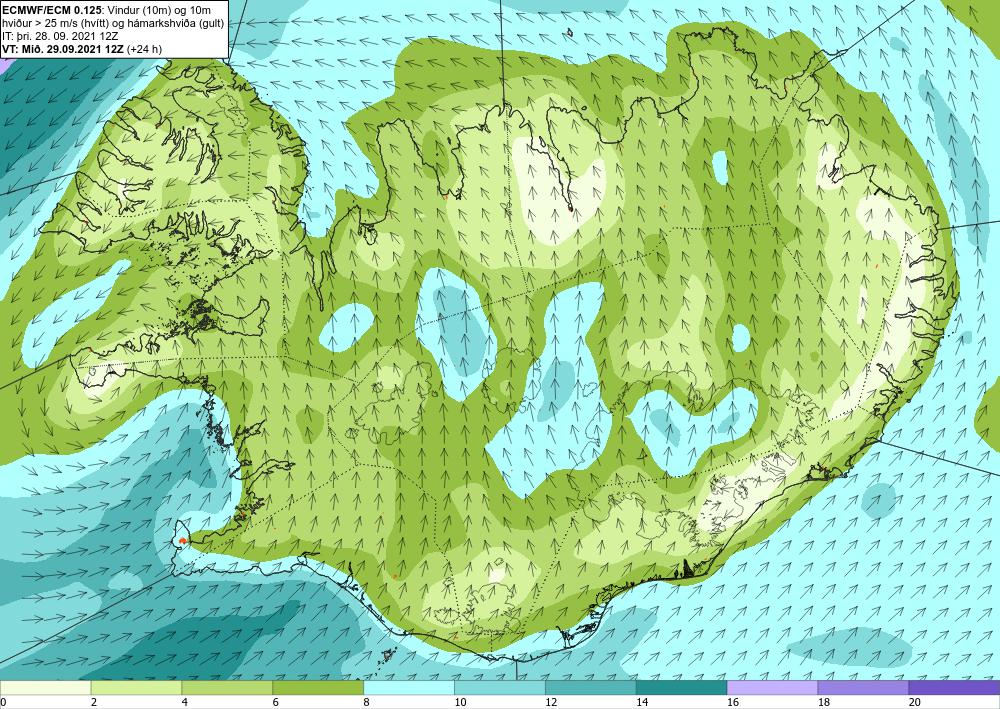Click the pale cream 0–2 m/s legend swatch

pyautogui.click(x=45, y=687)
